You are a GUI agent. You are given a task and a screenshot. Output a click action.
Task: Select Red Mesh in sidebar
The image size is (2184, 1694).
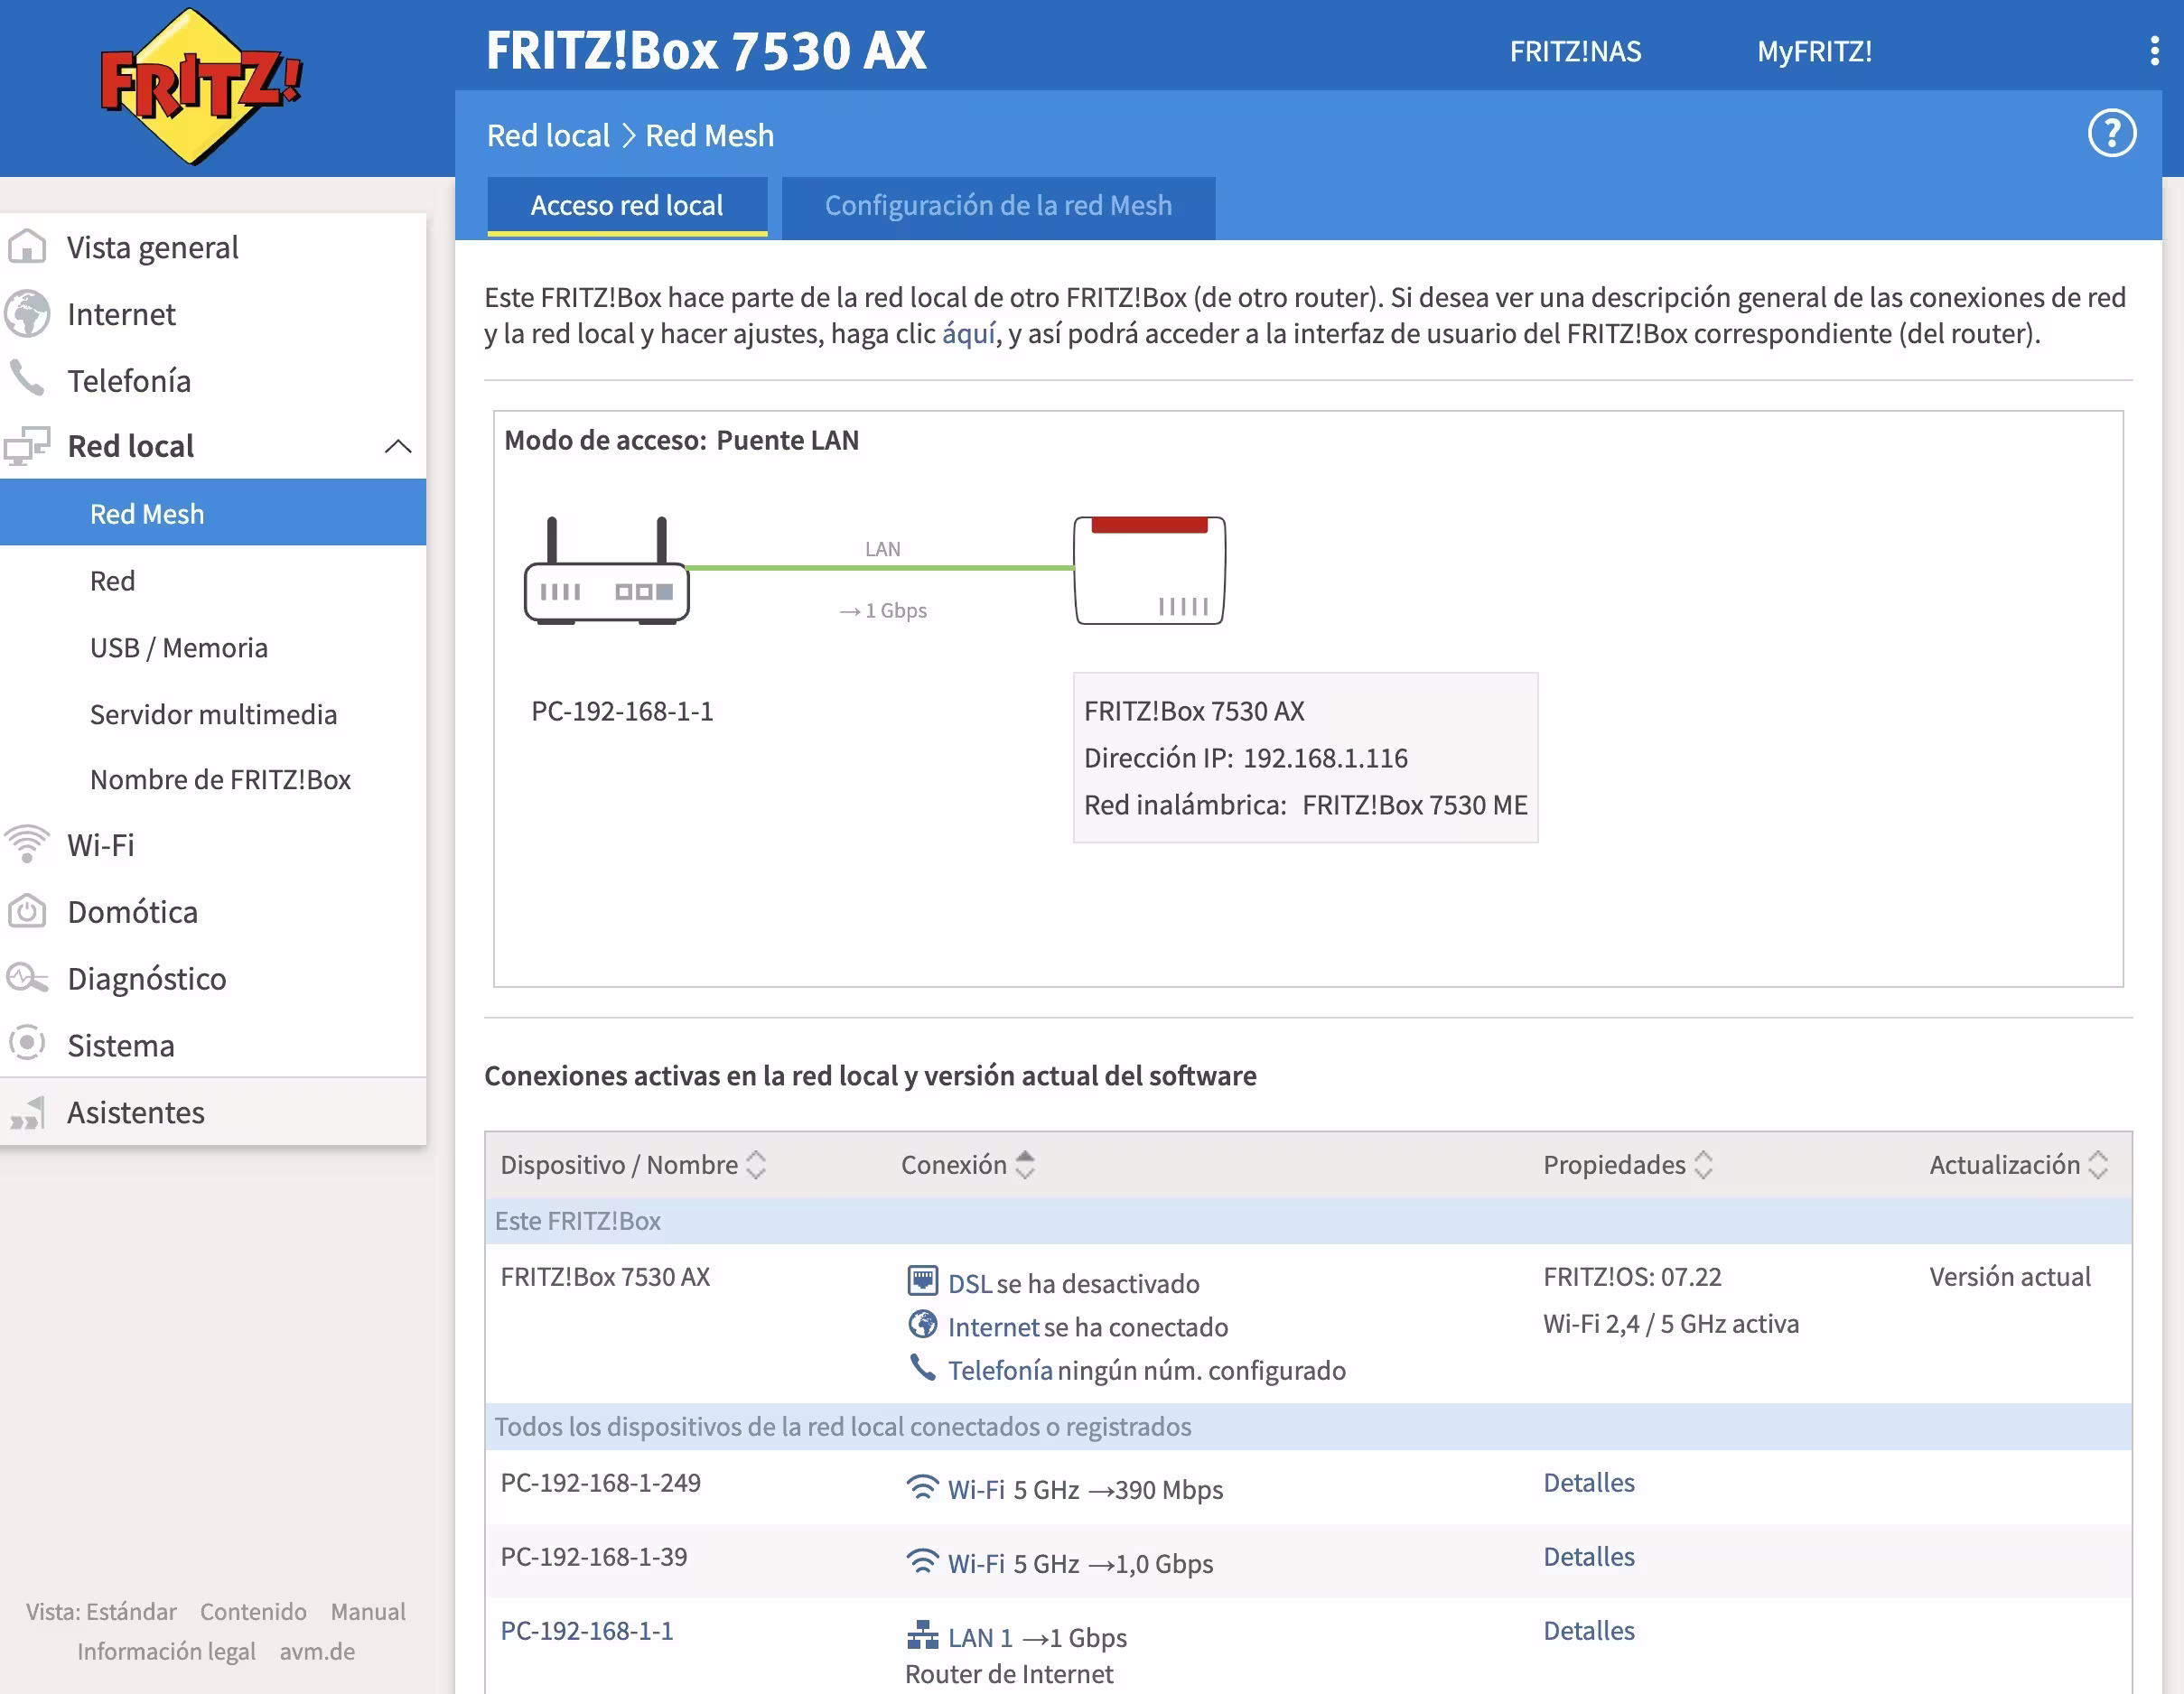[213, 513]
